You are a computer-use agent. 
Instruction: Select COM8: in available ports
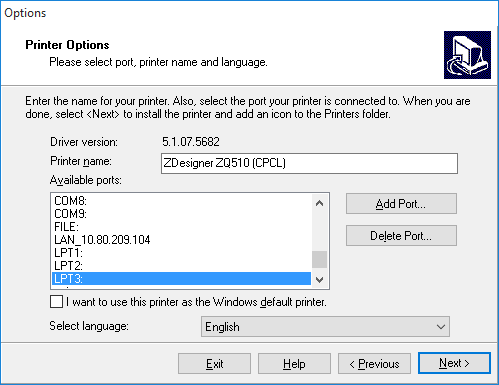[x=181, y=201]
